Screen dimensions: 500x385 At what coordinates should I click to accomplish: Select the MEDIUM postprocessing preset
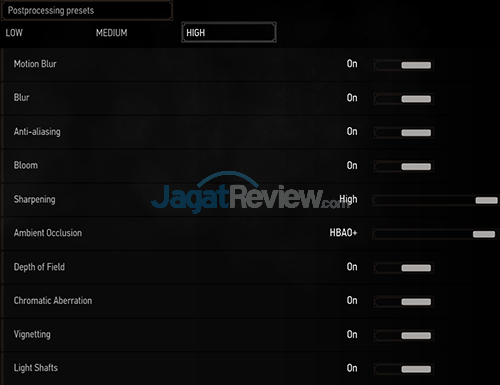point(111,33)
